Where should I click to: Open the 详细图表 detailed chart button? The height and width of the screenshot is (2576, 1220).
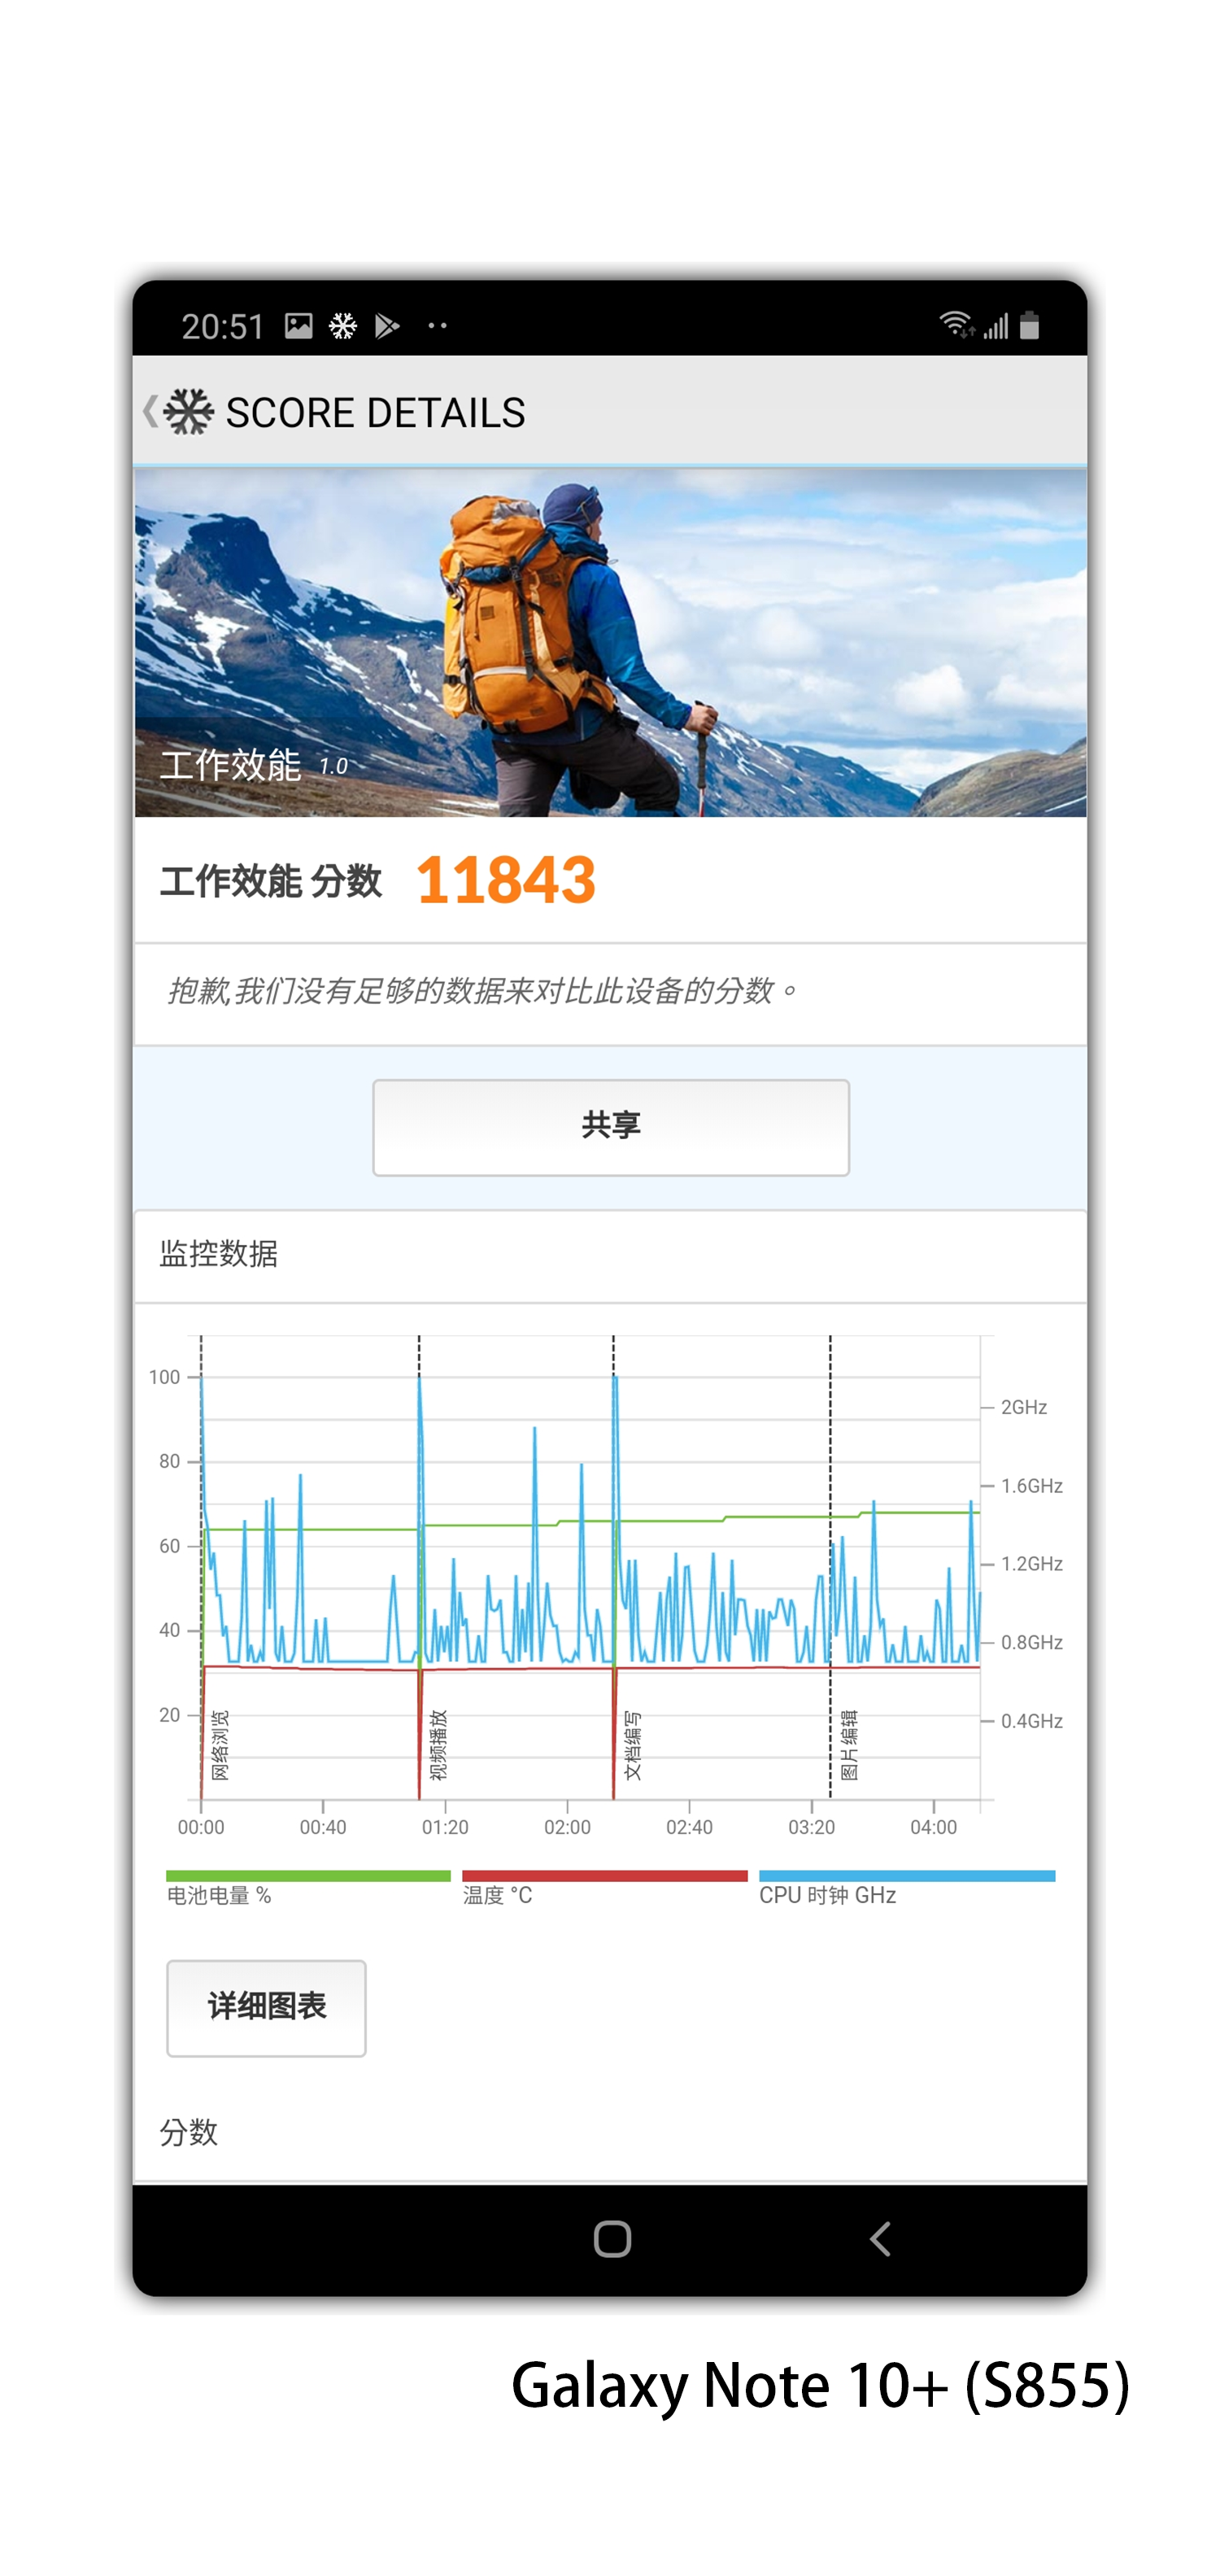(266, 2007)
